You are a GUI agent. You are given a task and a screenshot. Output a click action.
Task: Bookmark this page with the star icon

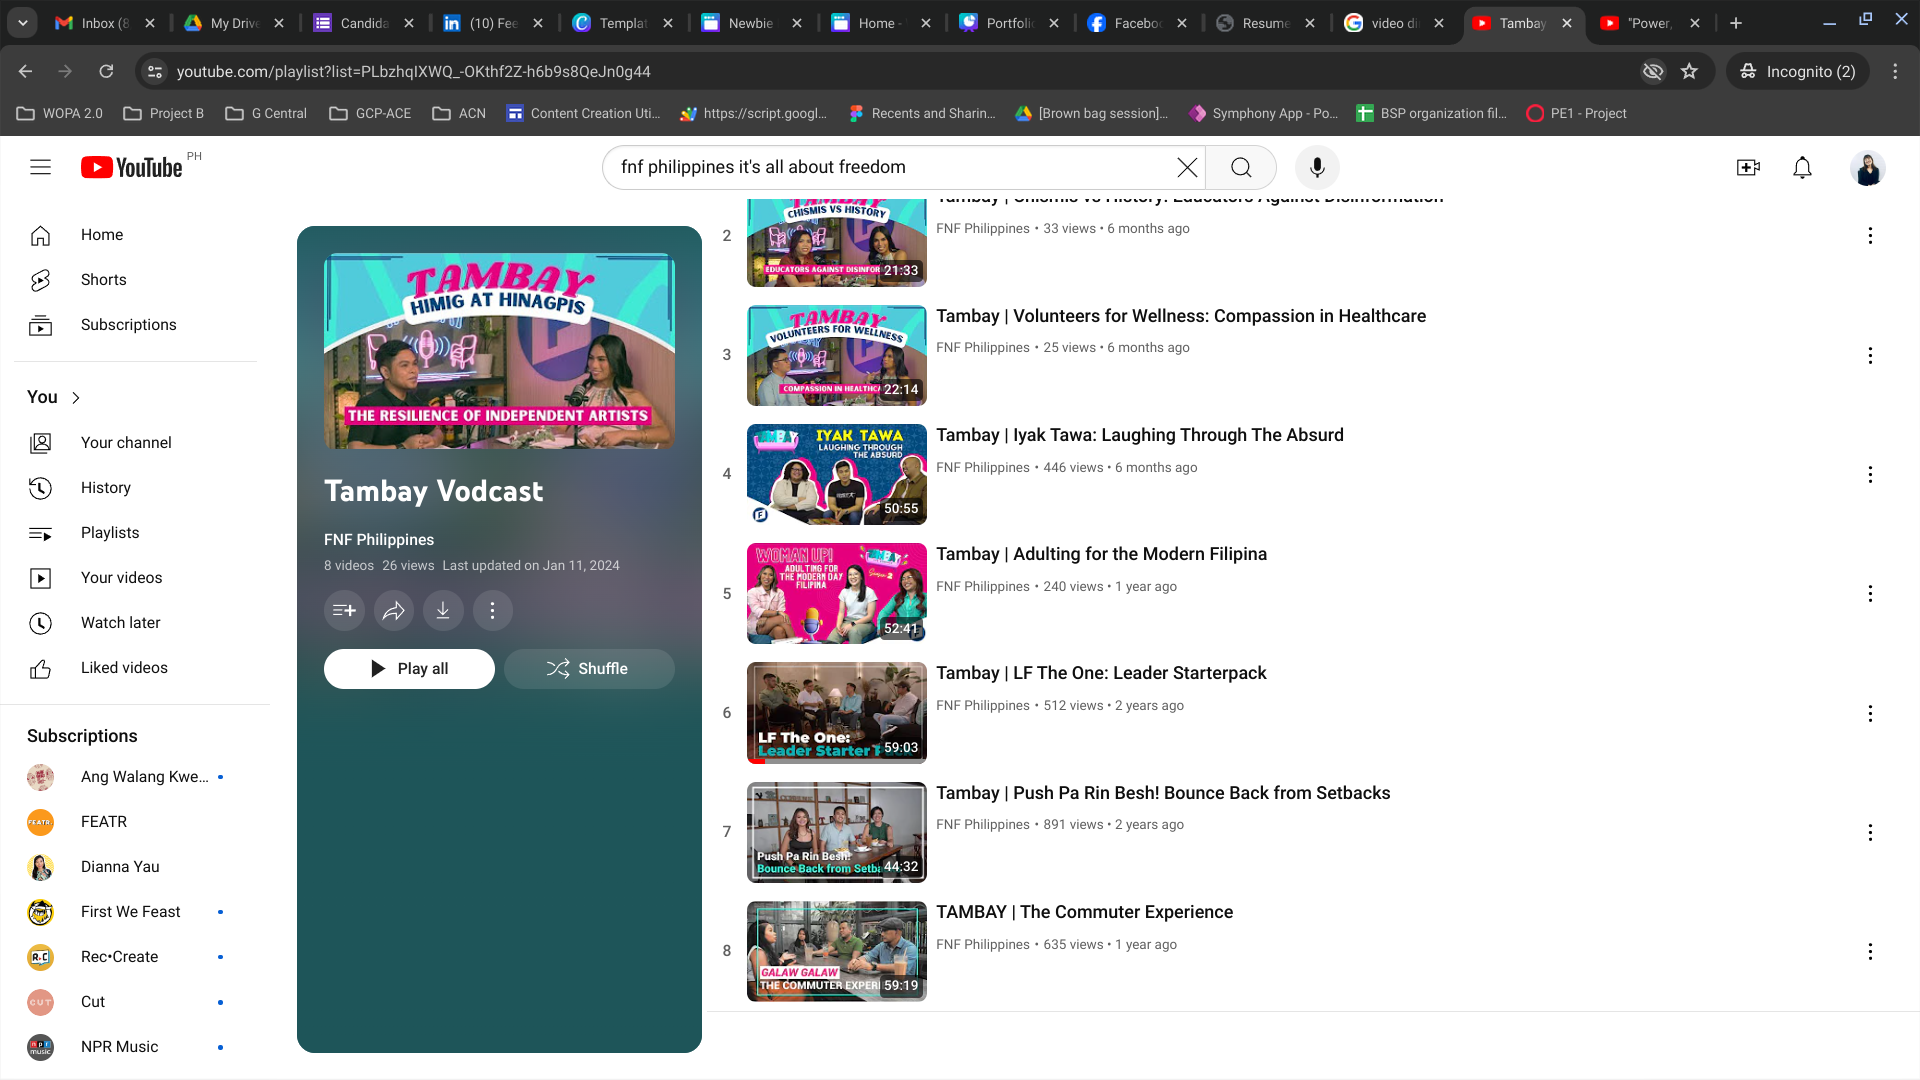pos(1689,71)
